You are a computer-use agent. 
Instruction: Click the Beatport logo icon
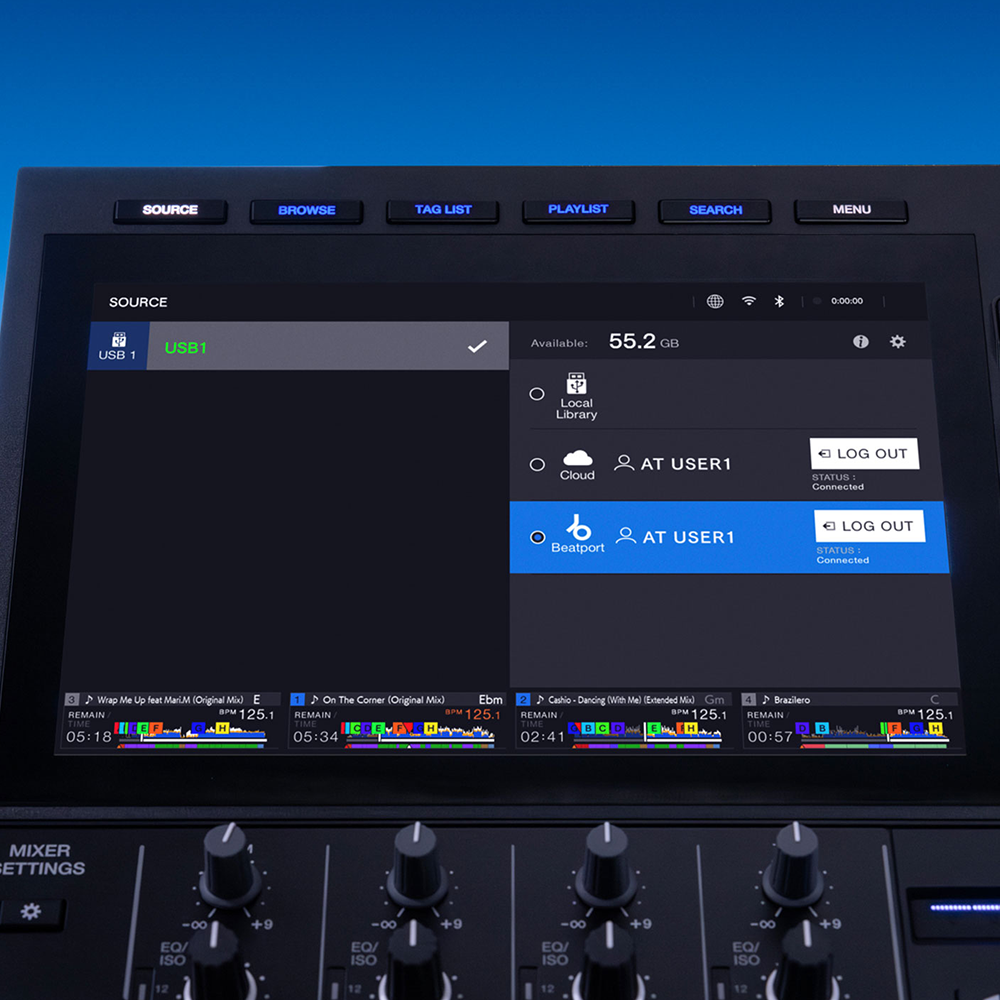click(578, 528)
